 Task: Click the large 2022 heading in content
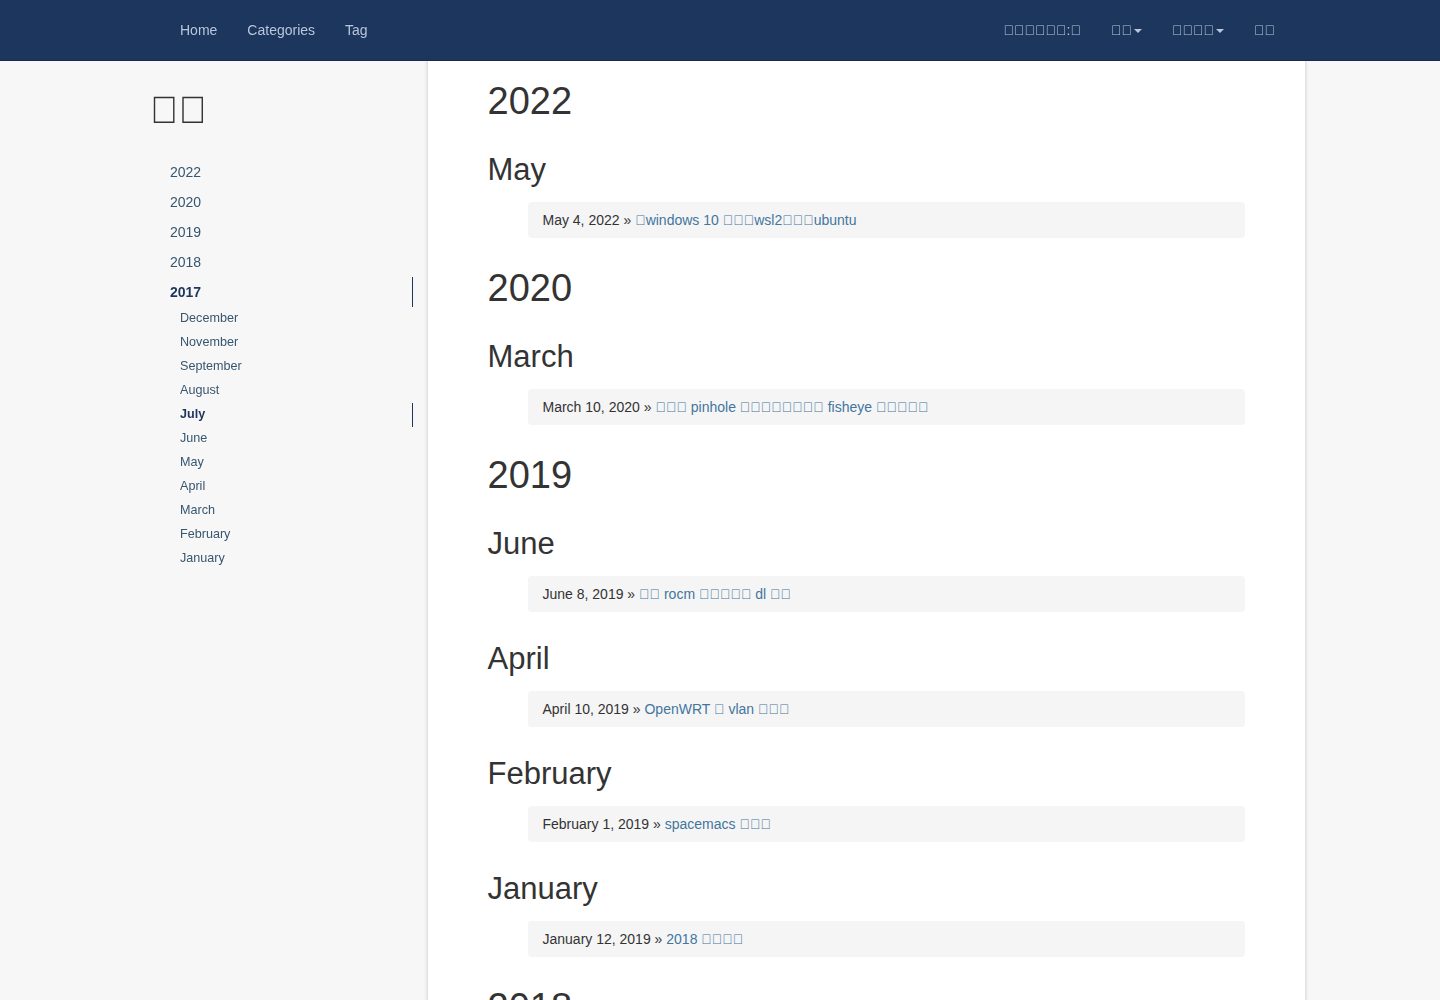(x=530, y=101)
